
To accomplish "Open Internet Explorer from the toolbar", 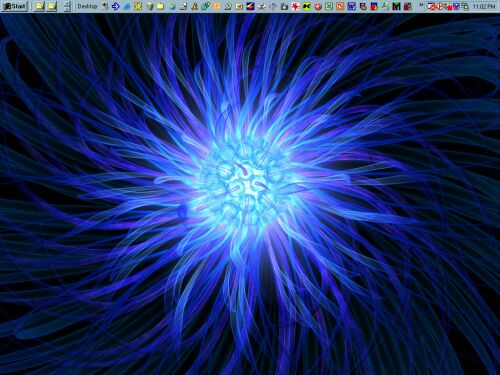I will 127,6.
